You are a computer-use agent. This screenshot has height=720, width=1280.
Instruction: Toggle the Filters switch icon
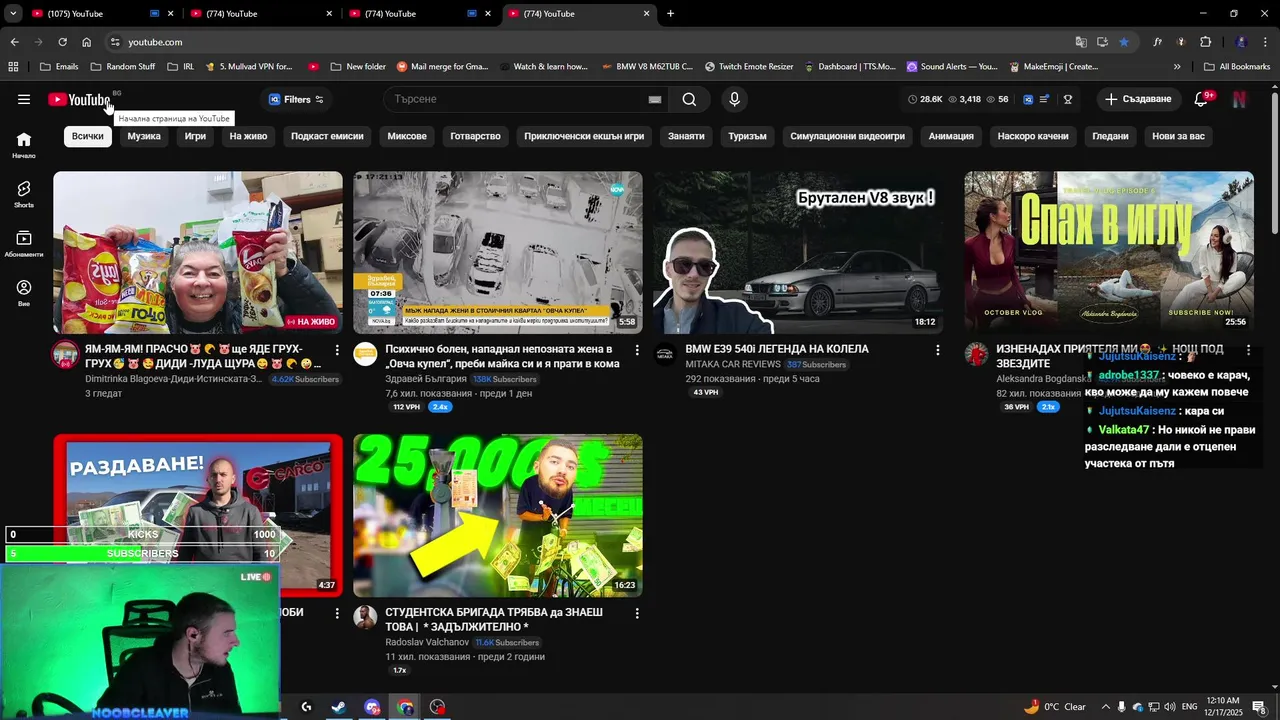click(319, 99)
